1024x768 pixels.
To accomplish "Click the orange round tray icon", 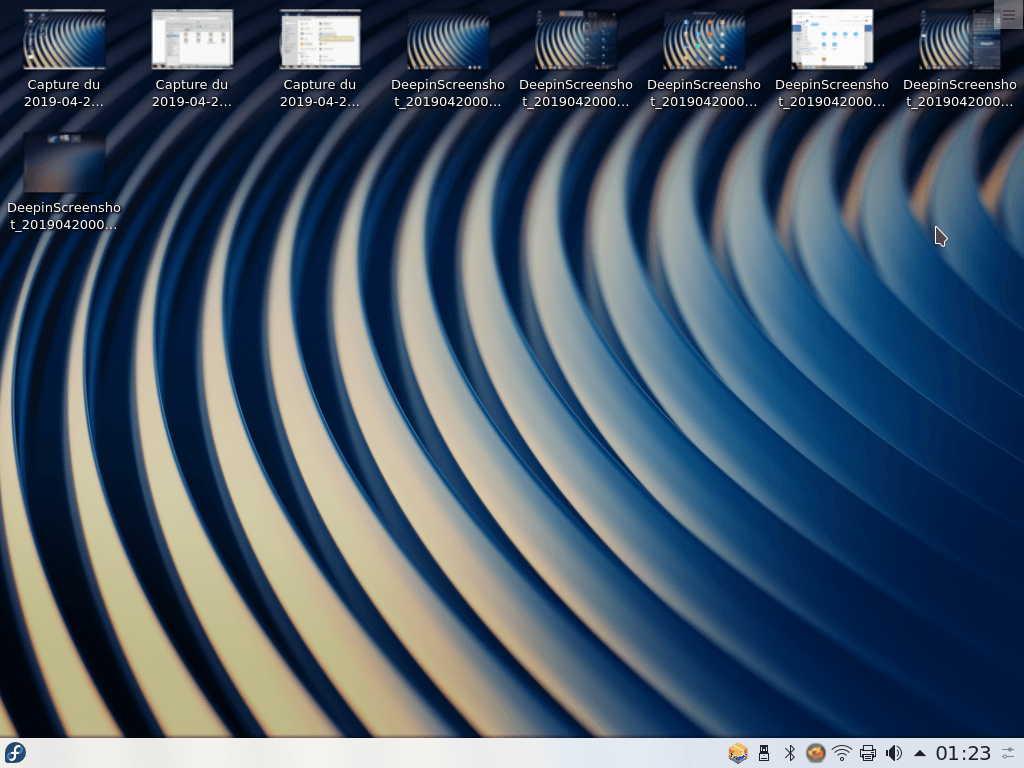I will click(816, 753).
